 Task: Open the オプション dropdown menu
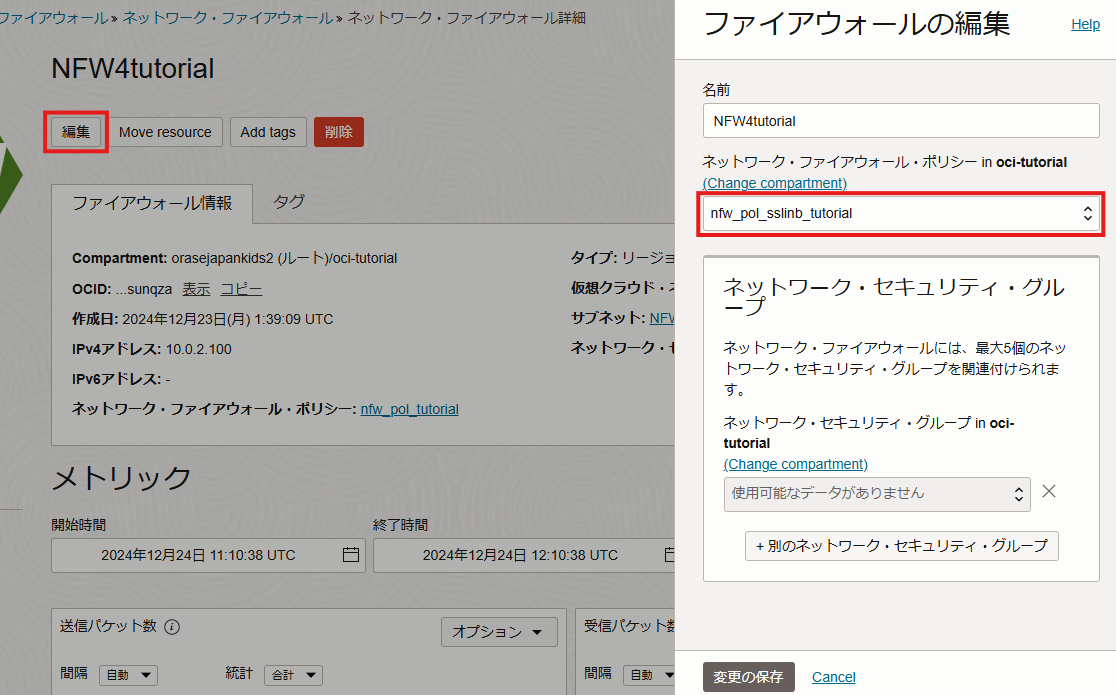coord(498,632)
